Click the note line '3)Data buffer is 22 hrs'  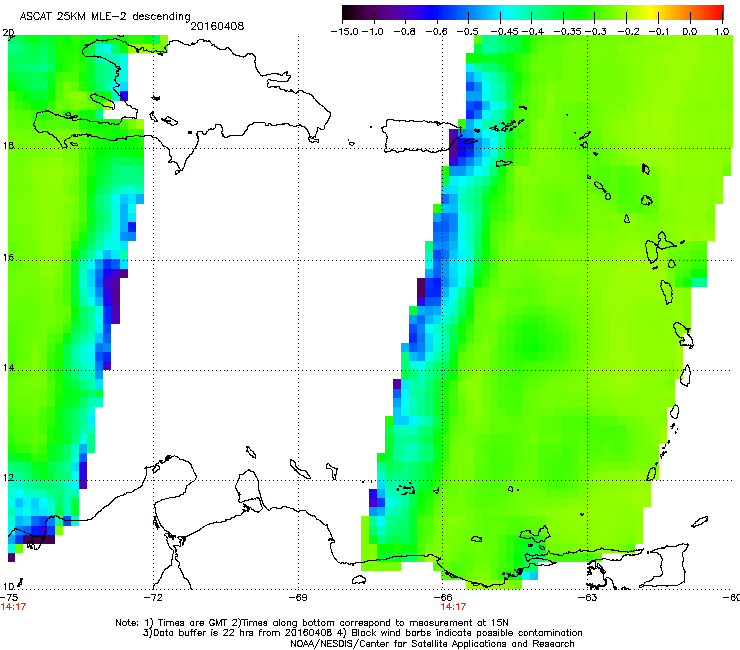click(x=362, y=633)
